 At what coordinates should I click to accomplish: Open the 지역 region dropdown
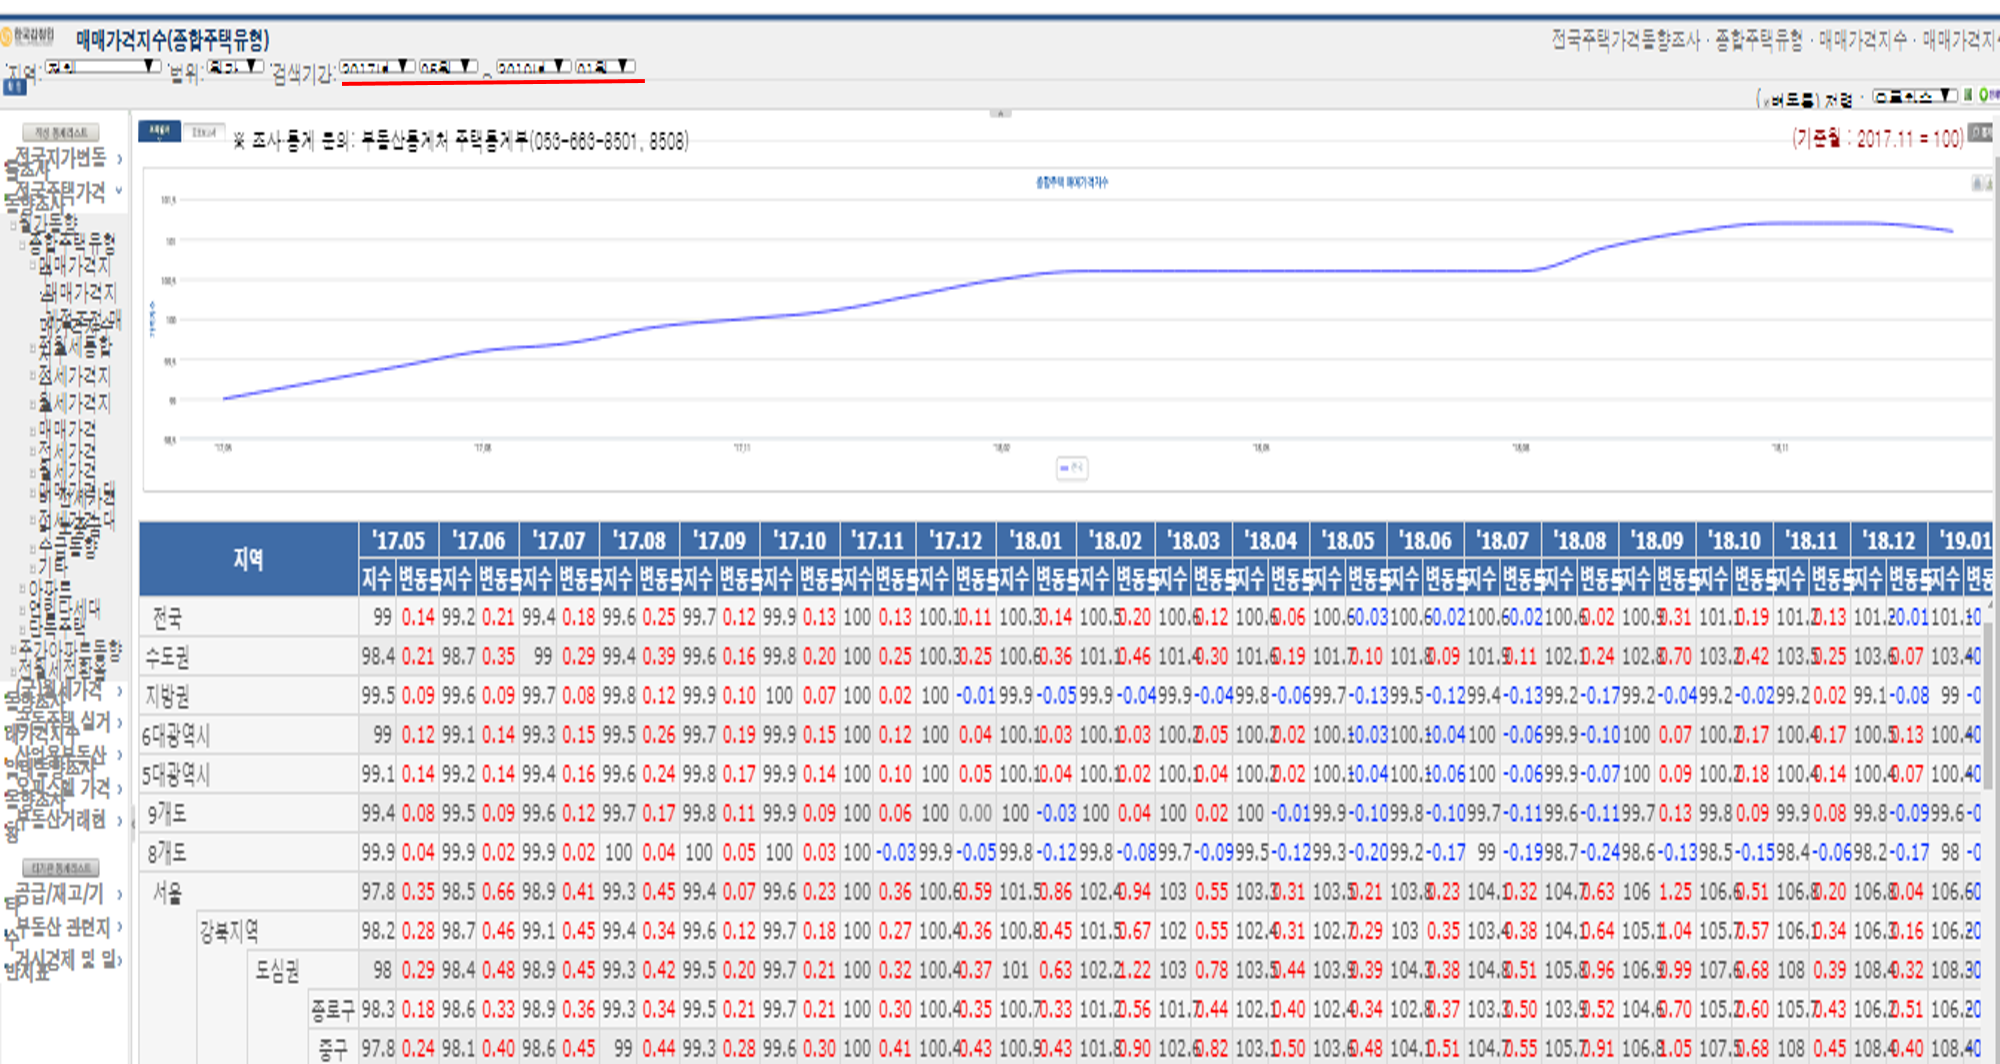point(103,67)
